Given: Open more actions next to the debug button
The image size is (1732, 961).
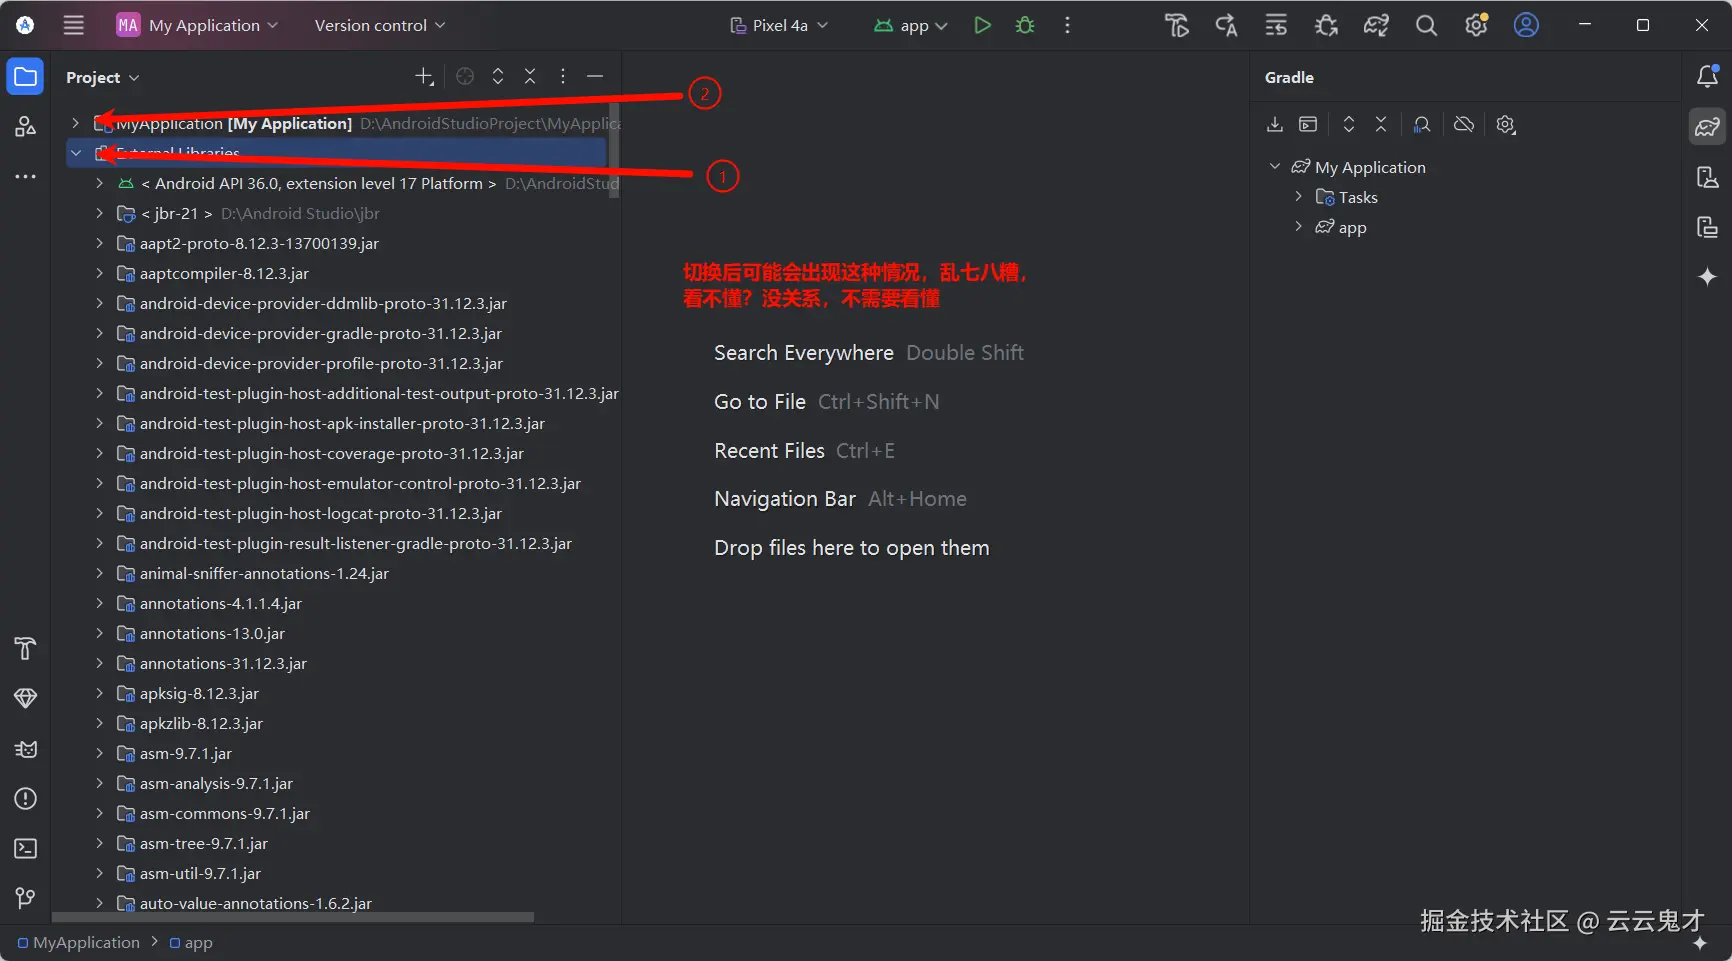Looking at the screenshot, I should (1067, 25).
